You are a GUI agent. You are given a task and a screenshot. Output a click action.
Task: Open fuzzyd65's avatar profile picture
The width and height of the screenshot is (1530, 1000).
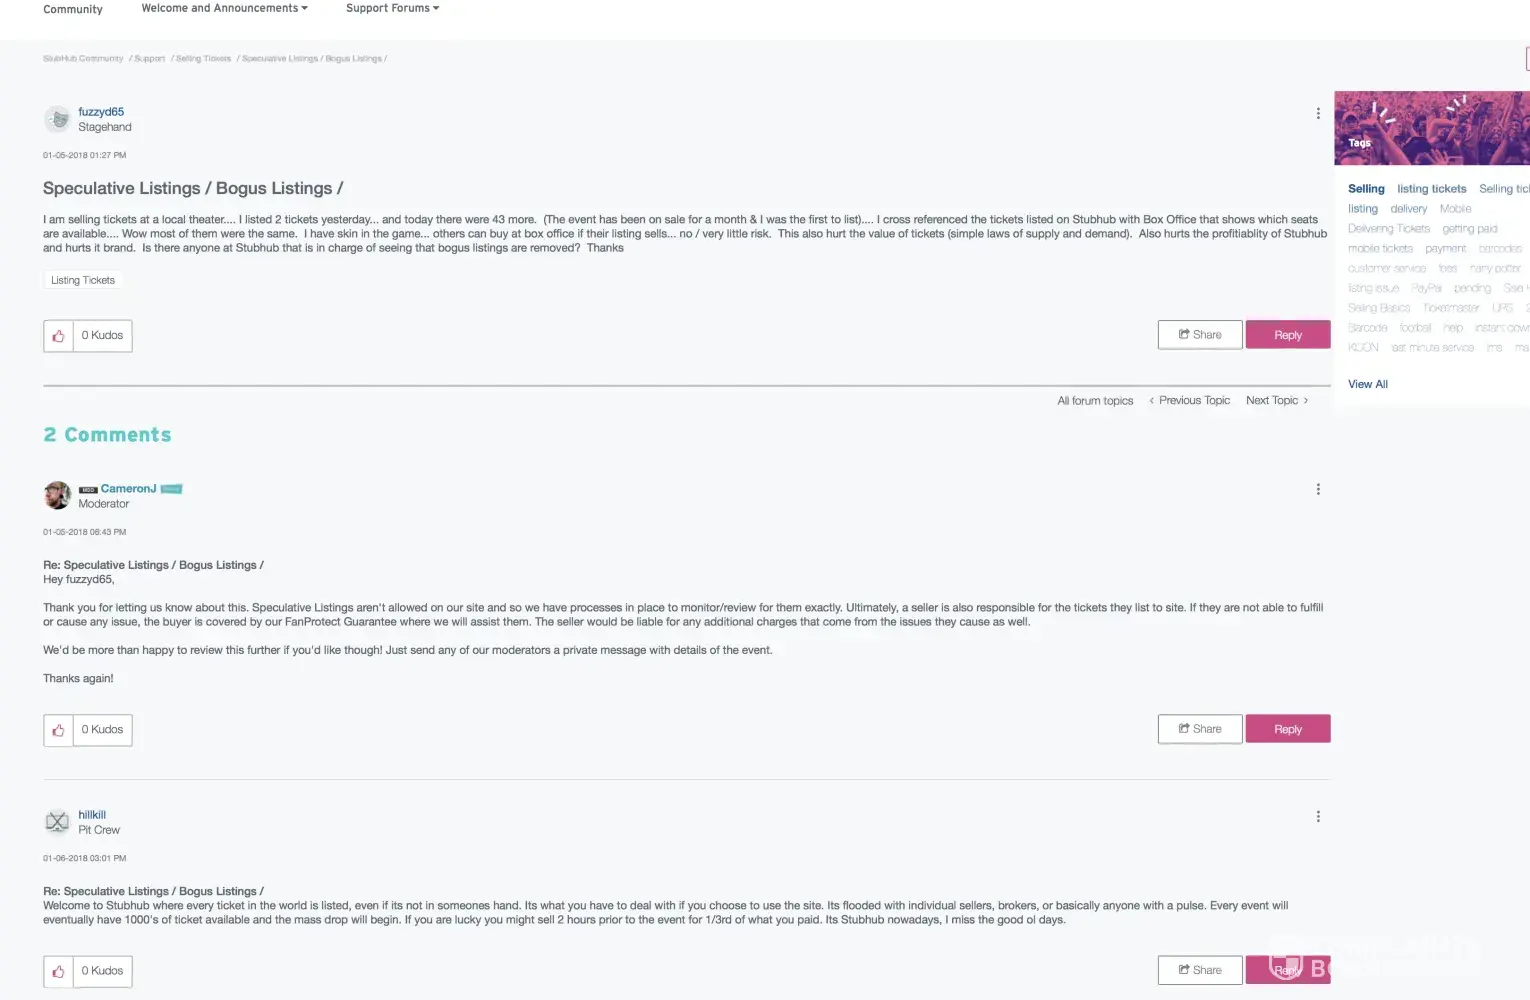(58, 119)
